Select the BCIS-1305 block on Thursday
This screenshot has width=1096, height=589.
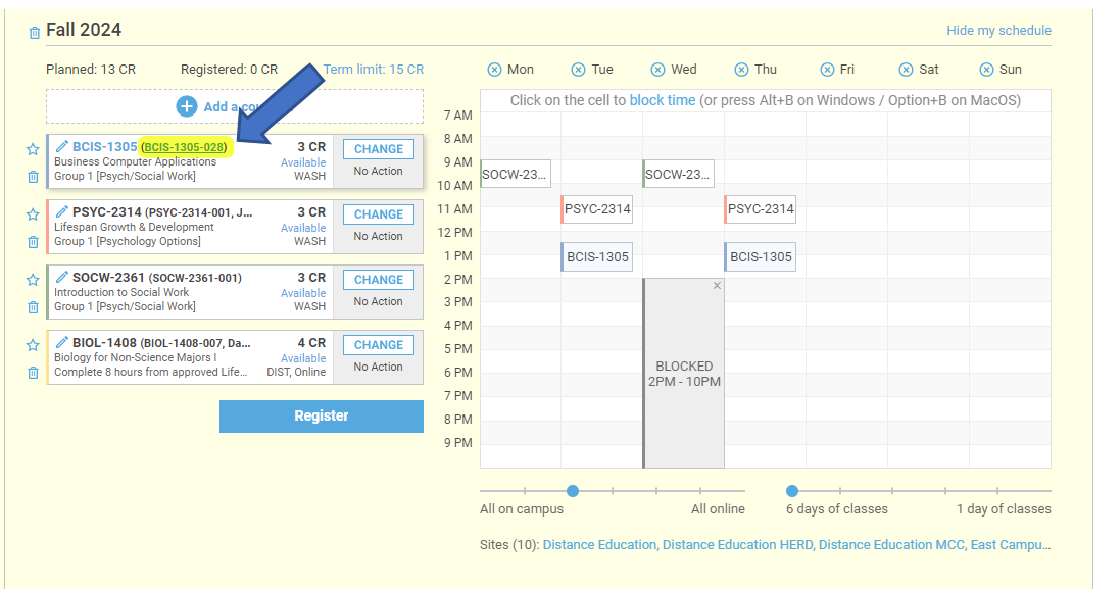(760, 257)
